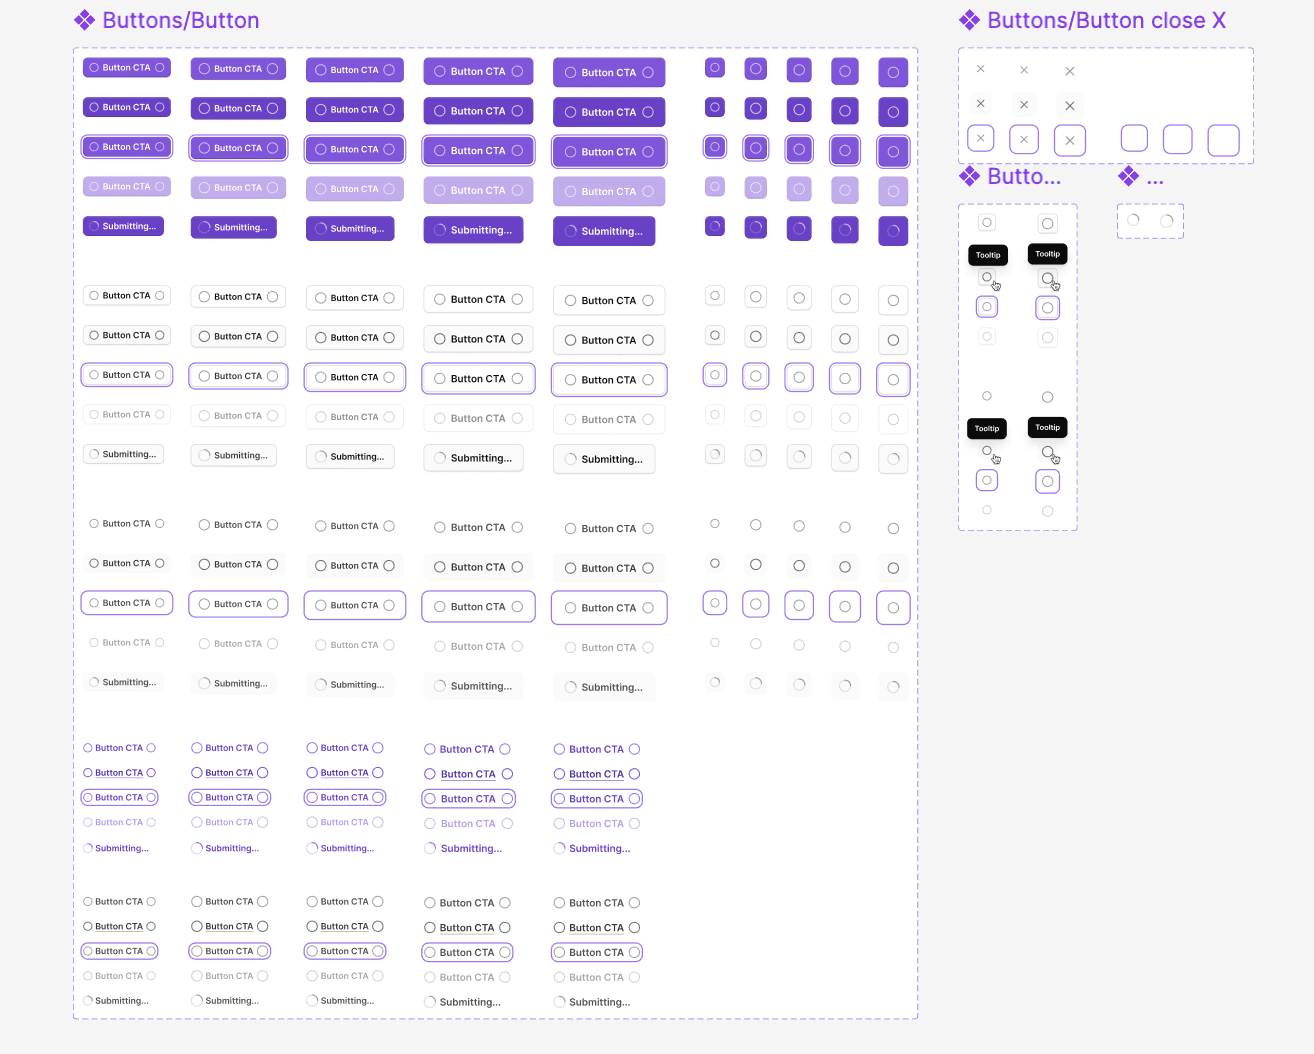Viewport: 1314px width, 1054px height.
Task: Click the largest light-purple disabled filled "Button CTA"
Action: click(609, 191)
